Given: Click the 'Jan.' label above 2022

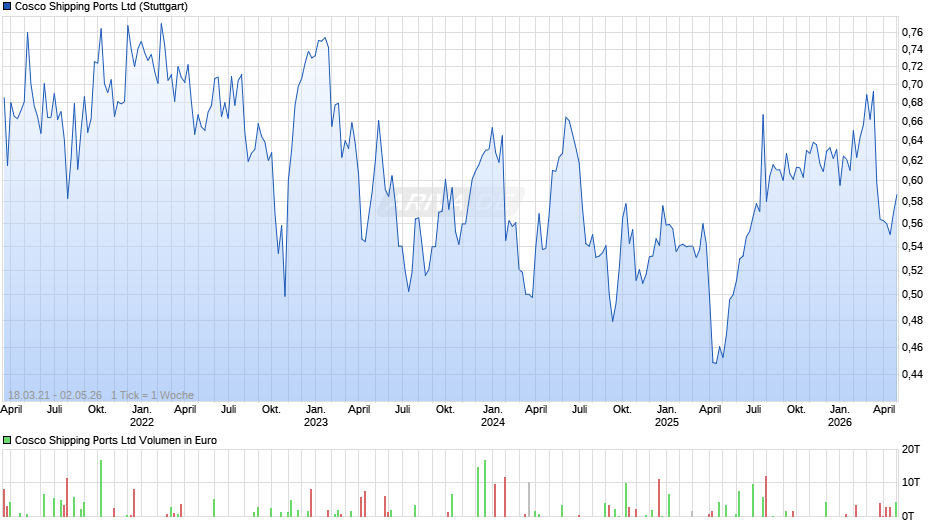Looking at the screenshot, I should pos(142,410).
